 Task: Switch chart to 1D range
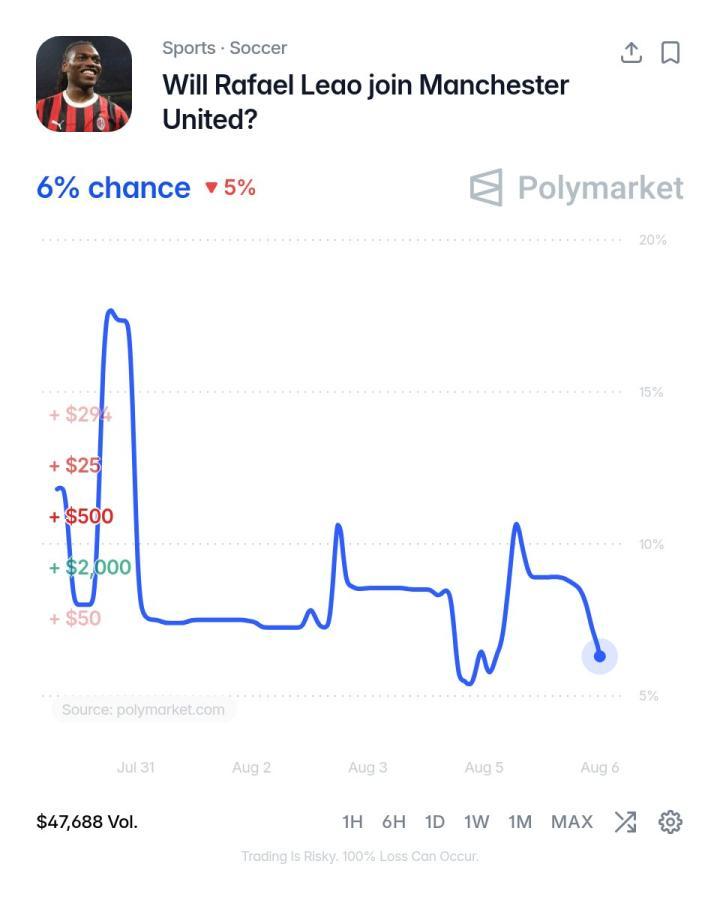pyautogui.click(x=435, y=822)
